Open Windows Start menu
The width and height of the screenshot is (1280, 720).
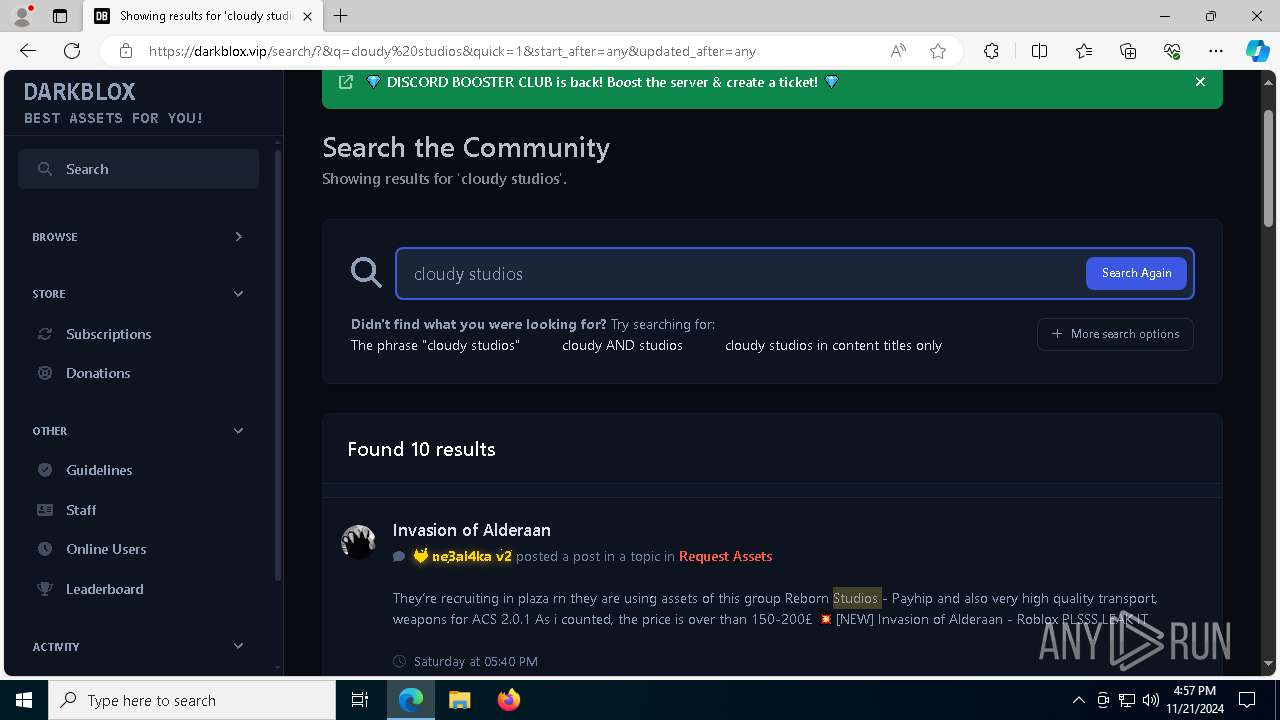pyautogui.click(x=24, y=700)
